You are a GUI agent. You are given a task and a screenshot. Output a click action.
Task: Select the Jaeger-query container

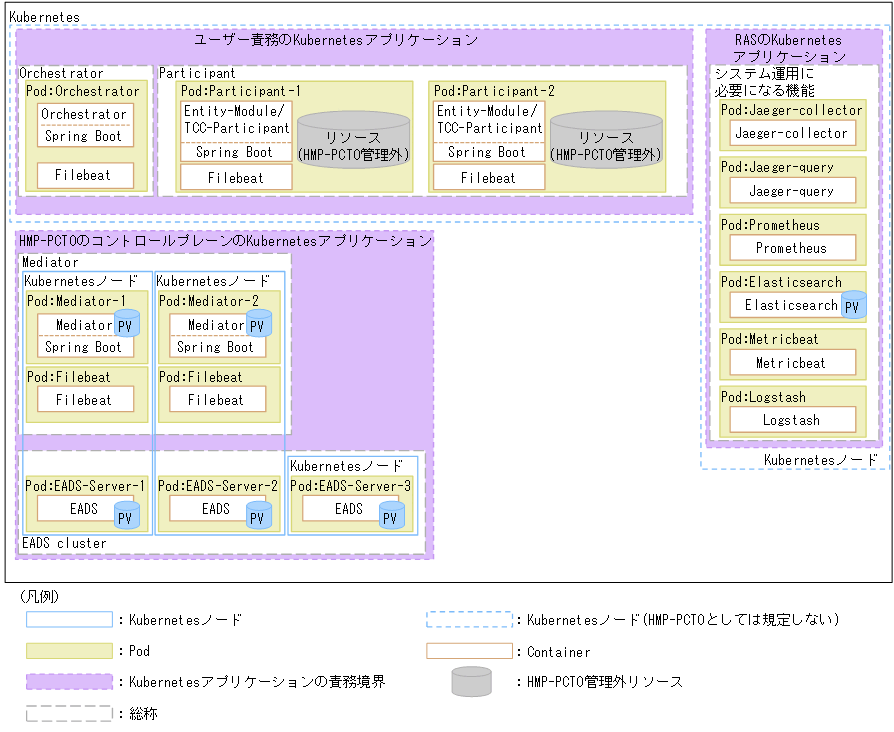click(x=791, y=190)
